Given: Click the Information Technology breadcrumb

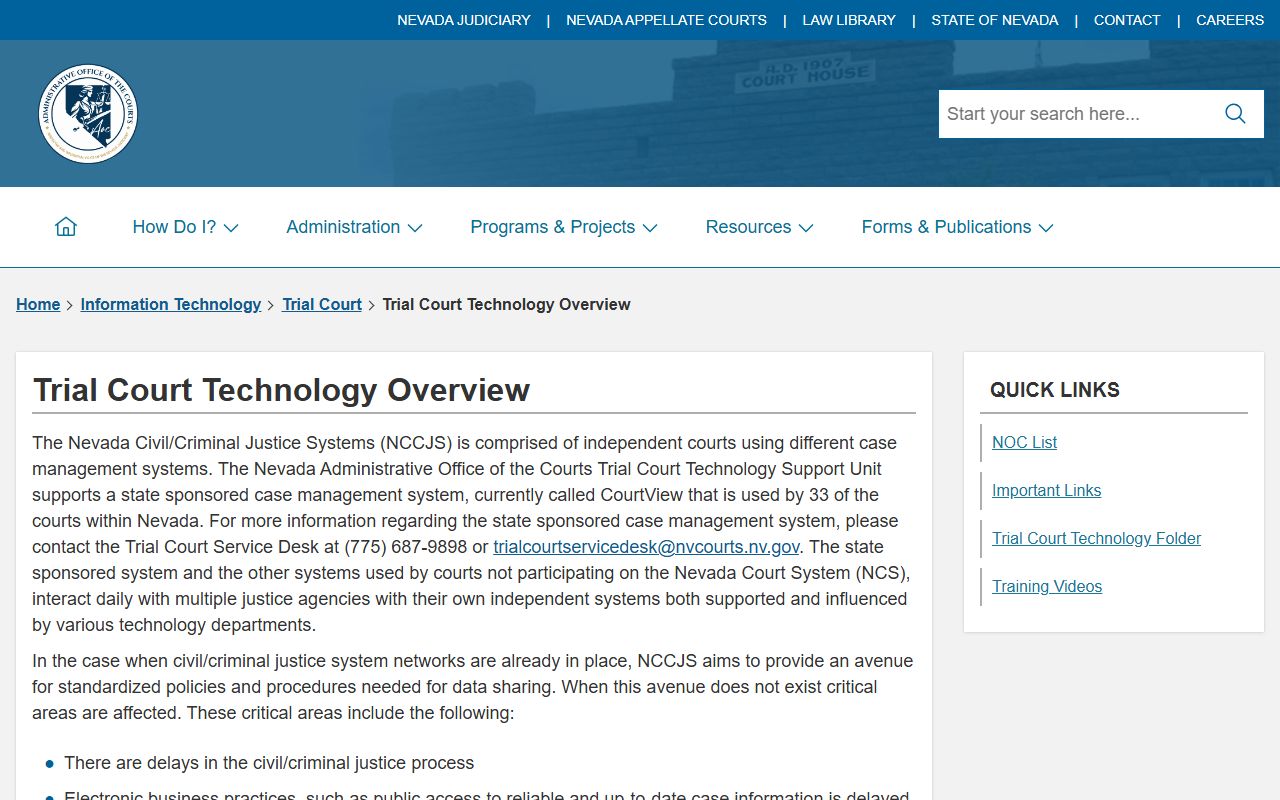Looking at the screenshot, I should tap(171, 304).
